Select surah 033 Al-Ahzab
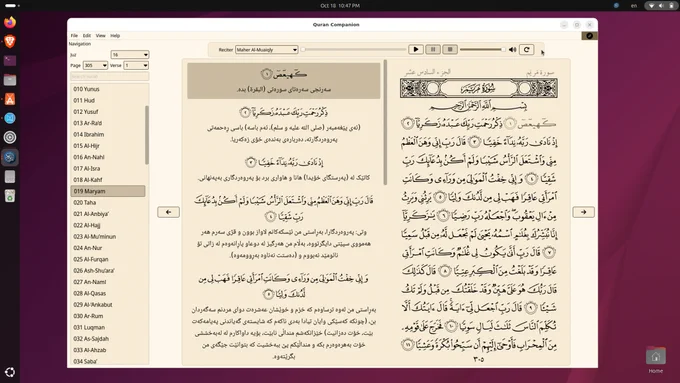Screen dimensions: 680x383 coord(108,350)
